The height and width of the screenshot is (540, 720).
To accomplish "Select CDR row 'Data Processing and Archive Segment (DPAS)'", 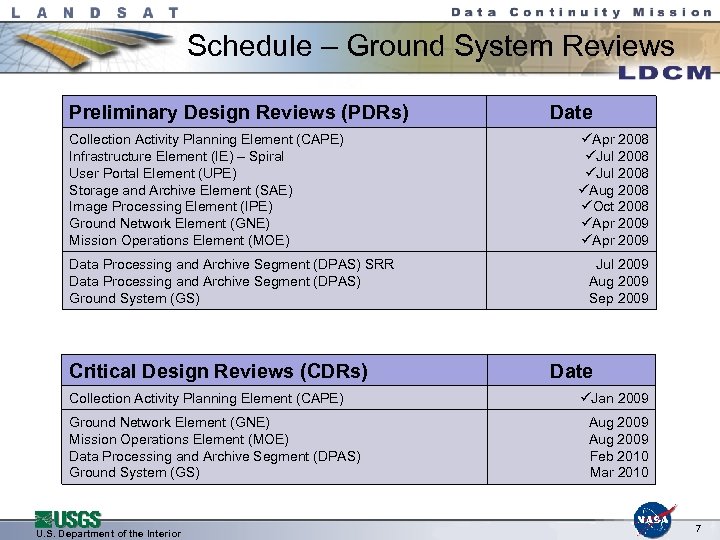I will [x=215, y=456].
